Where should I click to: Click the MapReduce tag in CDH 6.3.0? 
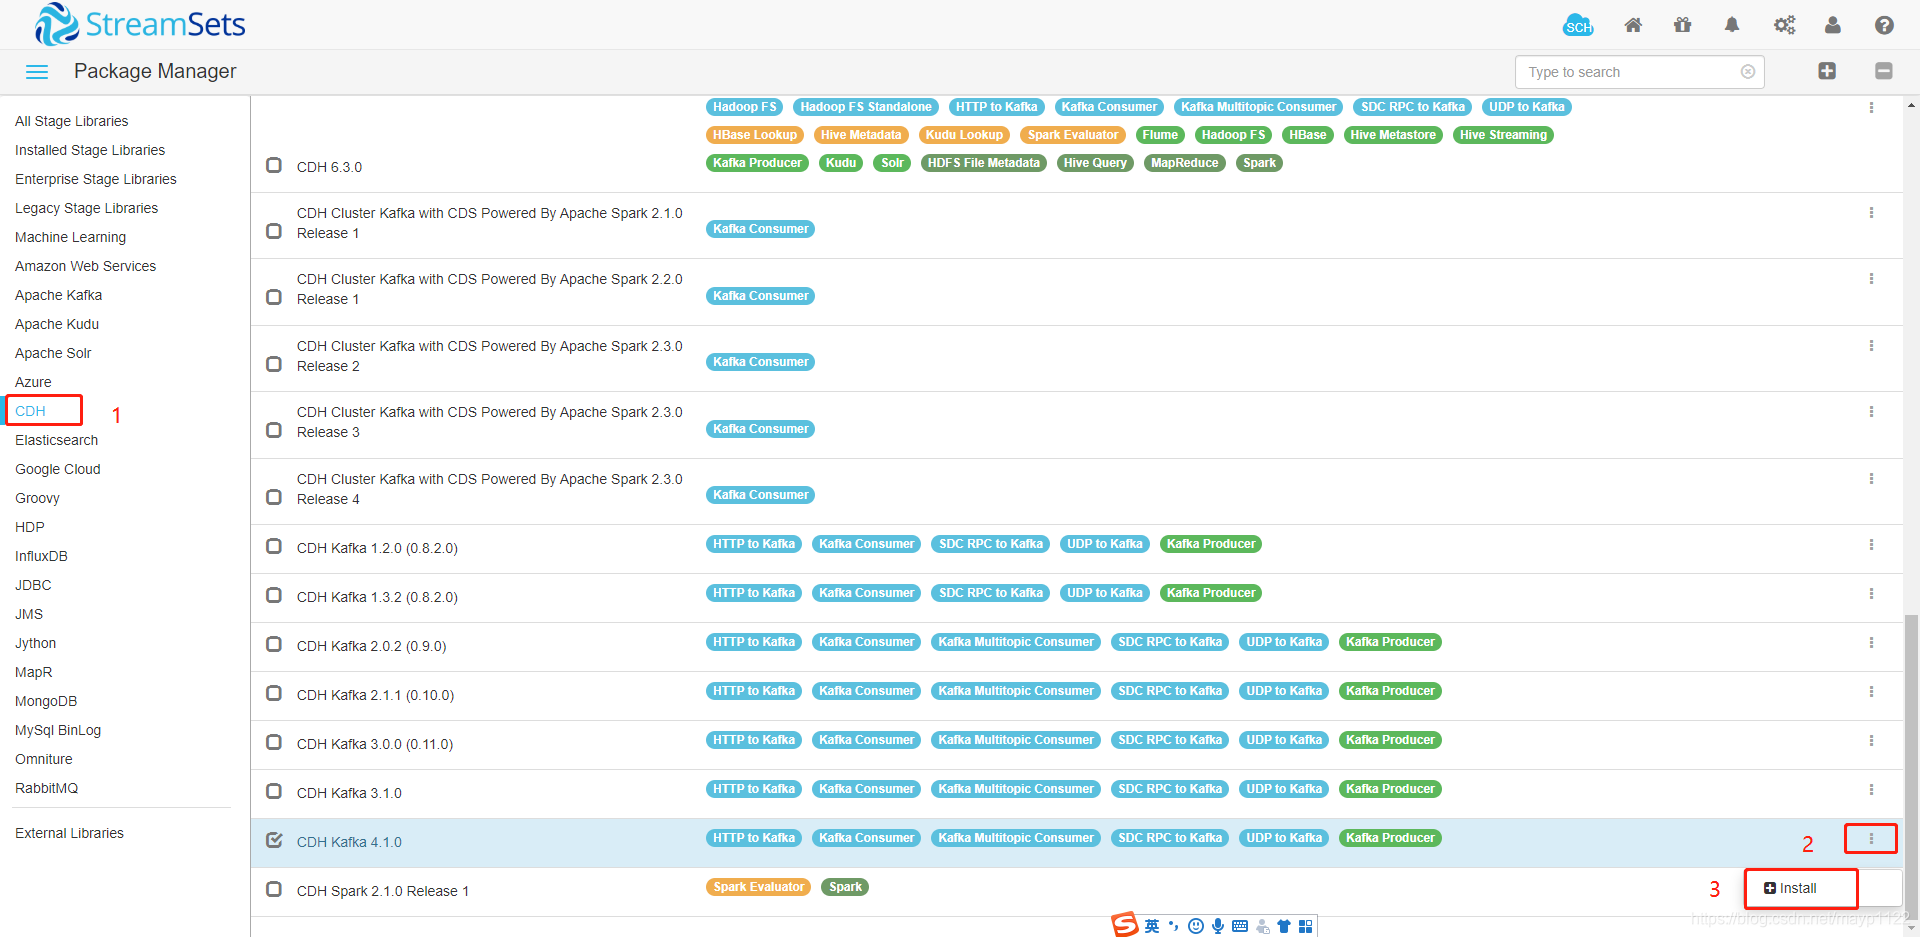click(1185, 163)
